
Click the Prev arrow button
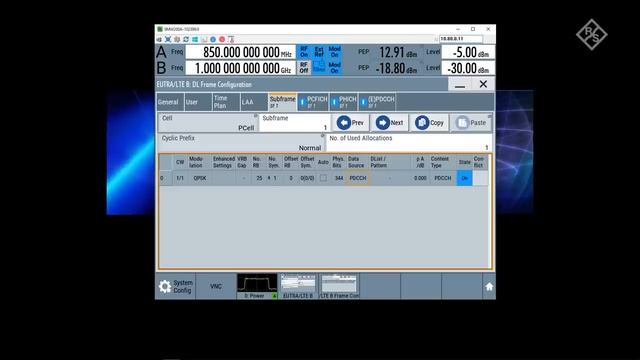point(351,122)
